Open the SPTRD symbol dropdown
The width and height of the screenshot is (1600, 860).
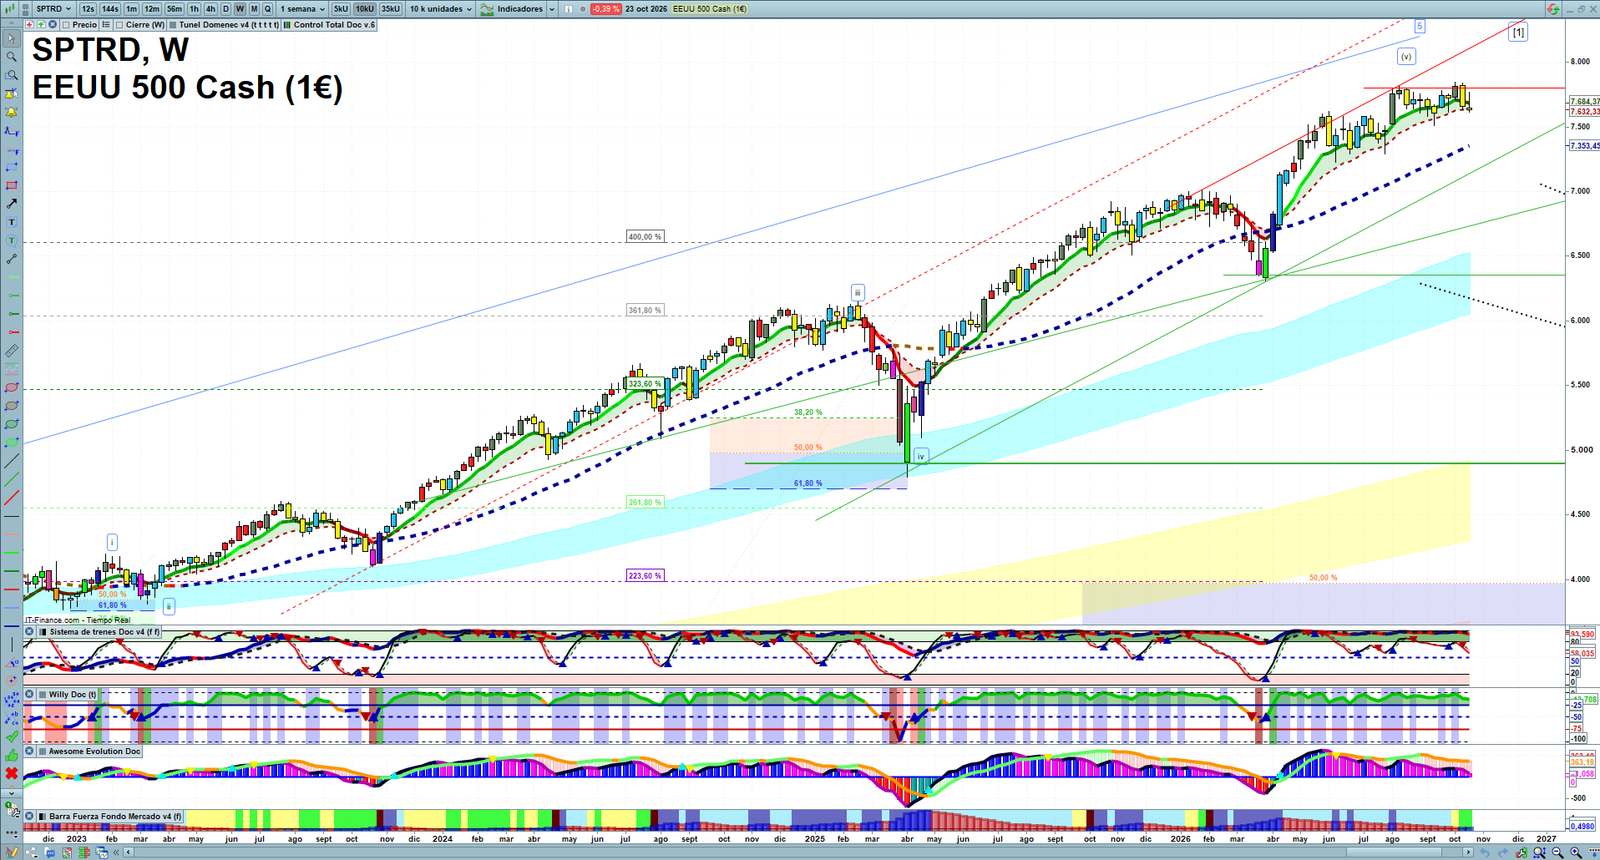pos(53,9)
